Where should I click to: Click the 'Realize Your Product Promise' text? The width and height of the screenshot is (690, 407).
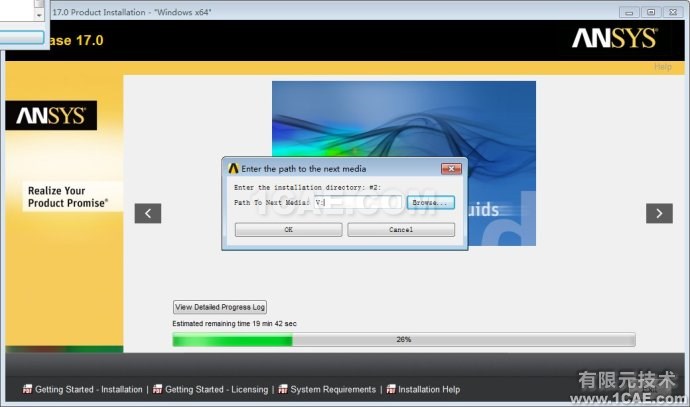[68, 197]
